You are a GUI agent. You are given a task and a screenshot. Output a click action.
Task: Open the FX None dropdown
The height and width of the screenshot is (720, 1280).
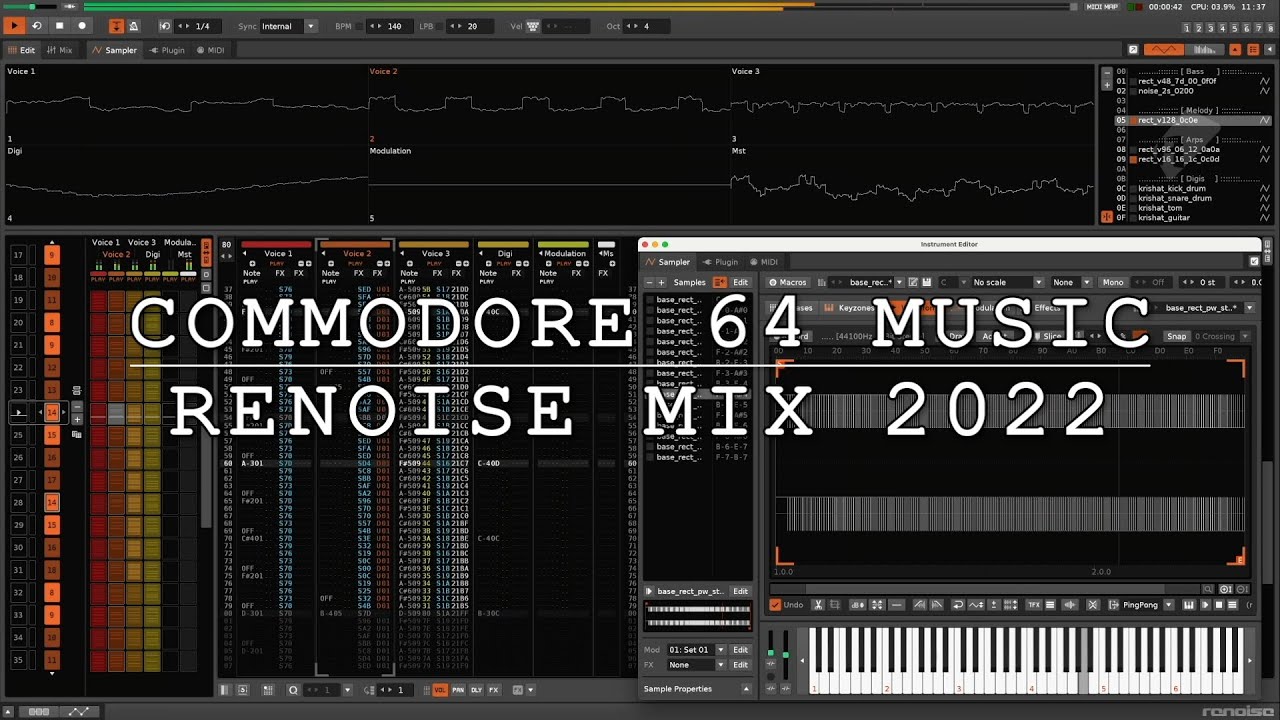pos(697,665)
